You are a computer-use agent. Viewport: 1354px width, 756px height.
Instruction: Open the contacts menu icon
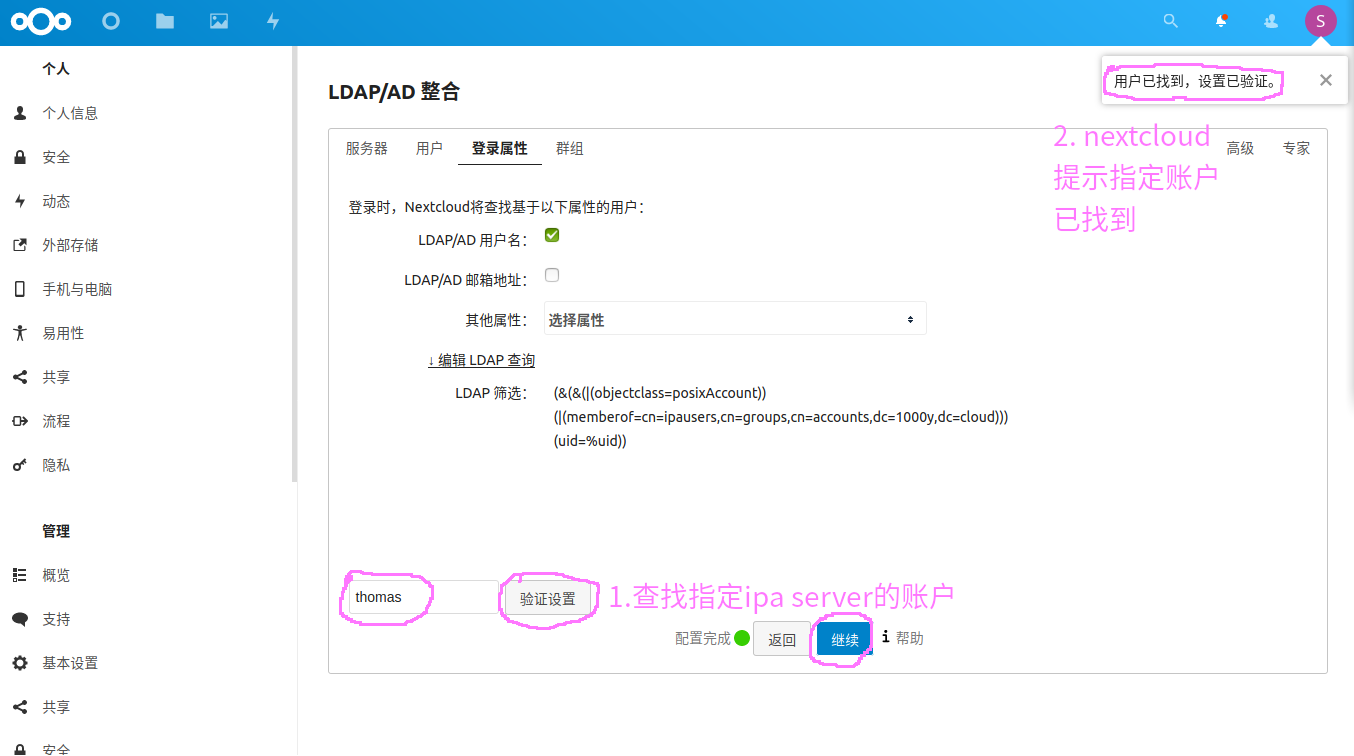click(x=1271, y=21)
